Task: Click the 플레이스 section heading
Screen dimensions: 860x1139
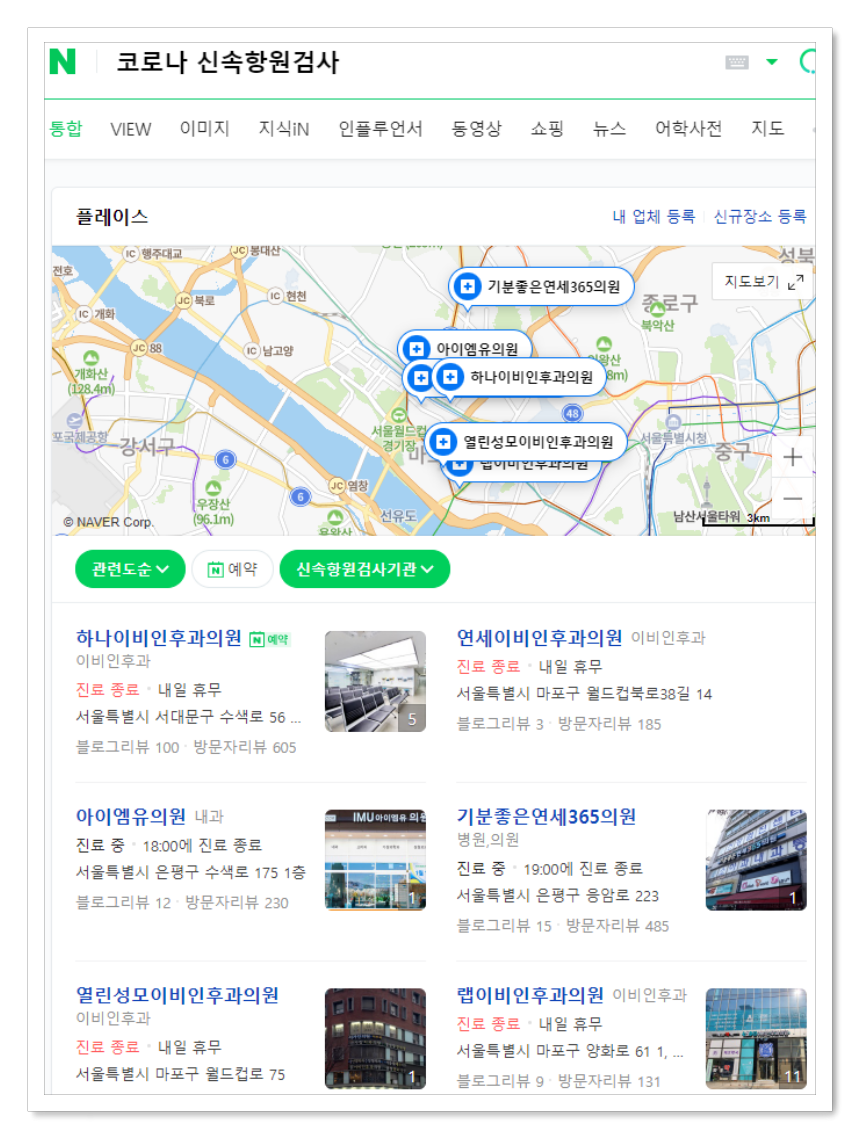Action: pyautogui.click(x=112, y=216)
